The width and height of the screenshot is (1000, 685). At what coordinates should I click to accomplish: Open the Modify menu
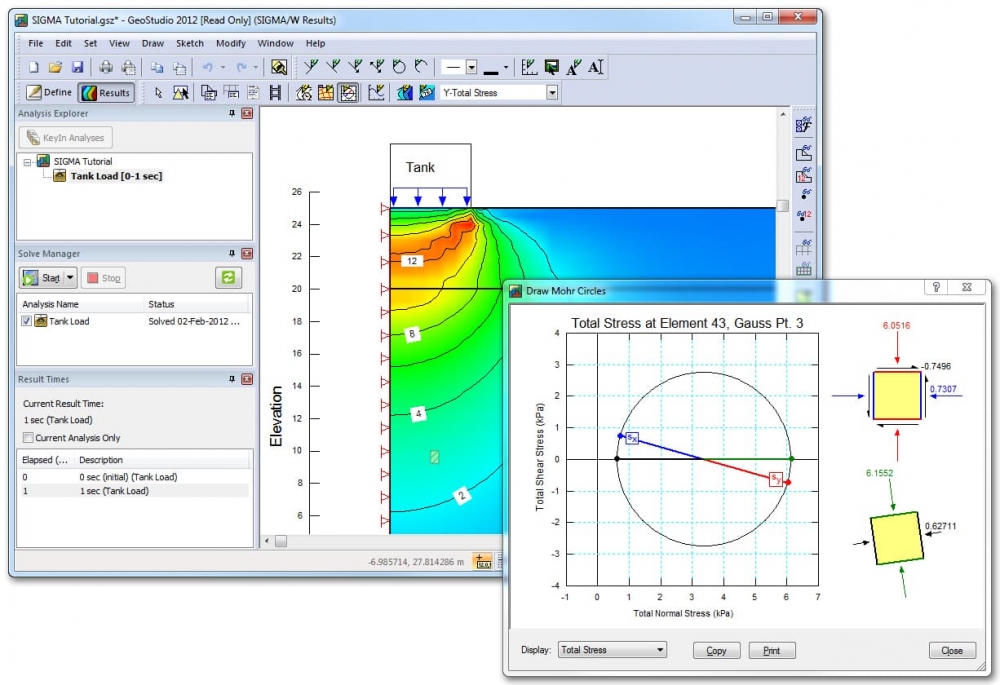(230, 43)
